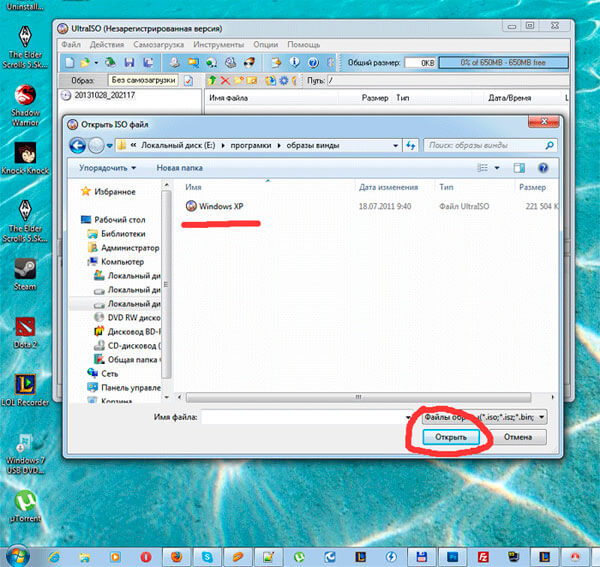Click the green Up folder arrow icon
This screenshot has width=600, height=567.
pyautogui.click(x=212, y=80)
